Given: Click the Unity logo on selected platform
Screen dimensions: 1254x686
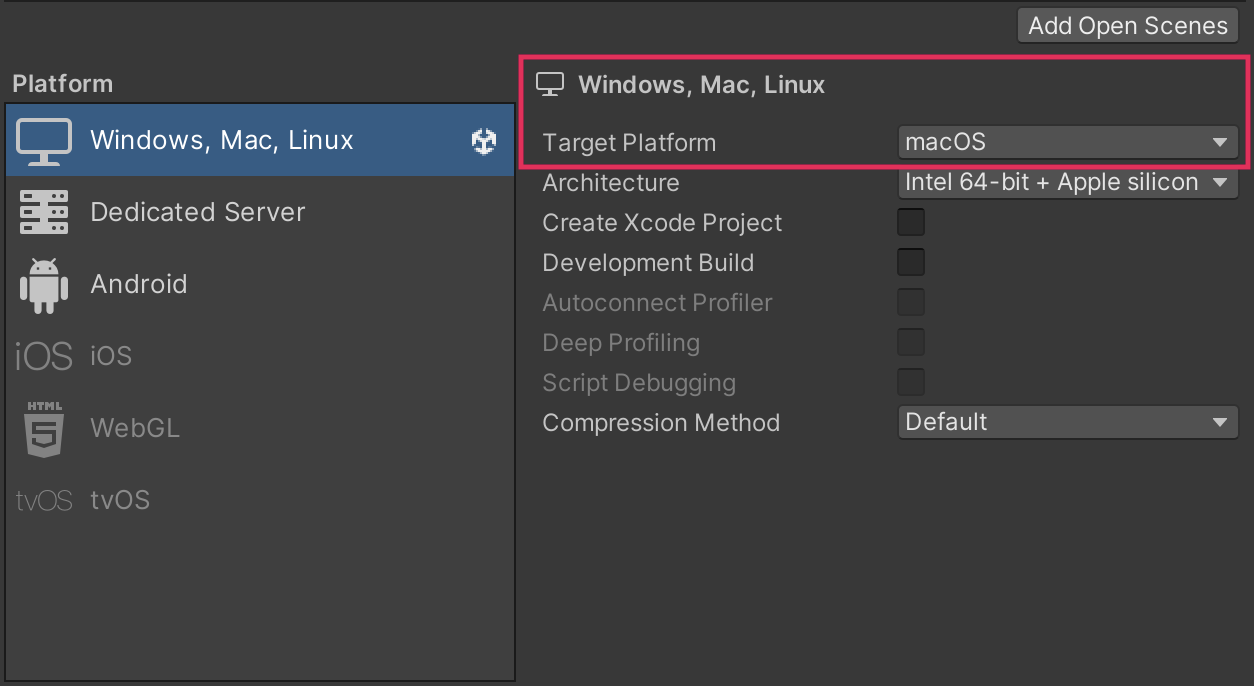Looking at the screenshot, I should [484, 141].
